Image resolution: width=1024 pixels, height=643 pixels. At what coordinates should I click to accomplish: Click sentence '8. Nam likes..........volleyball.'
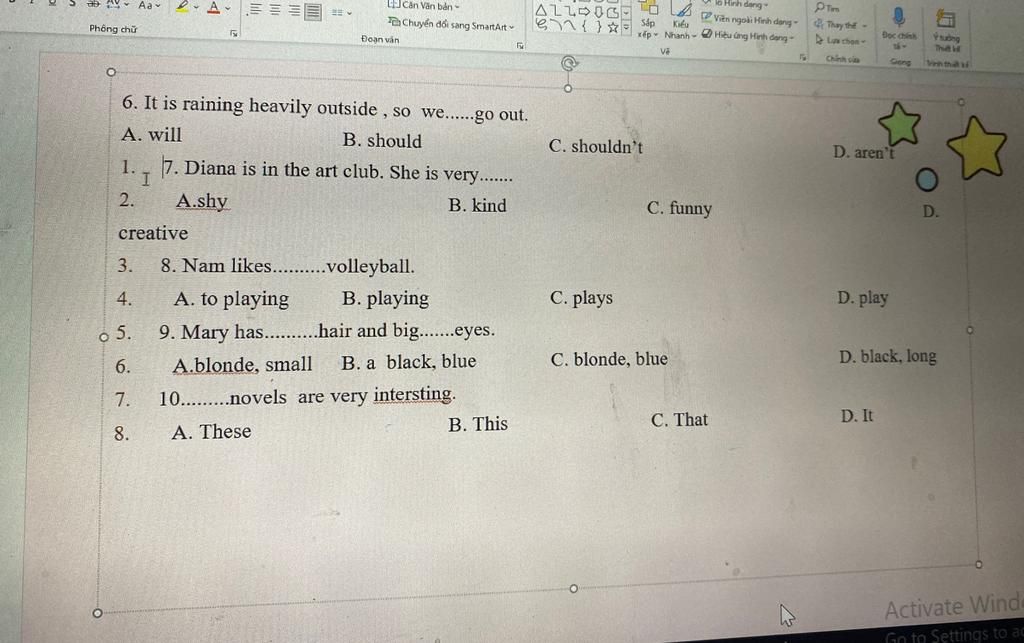(287, 266)
